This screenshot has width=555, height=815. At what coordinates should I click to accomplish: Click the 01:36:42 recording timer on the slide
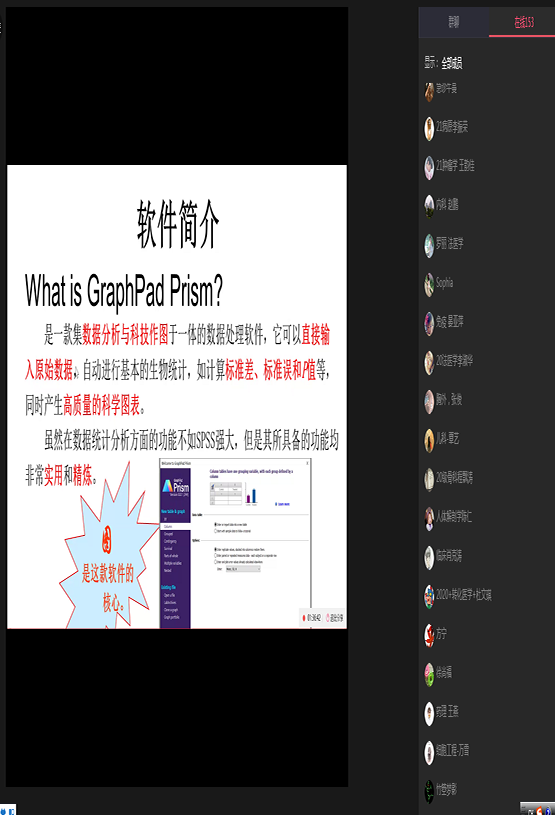(312, 618)
